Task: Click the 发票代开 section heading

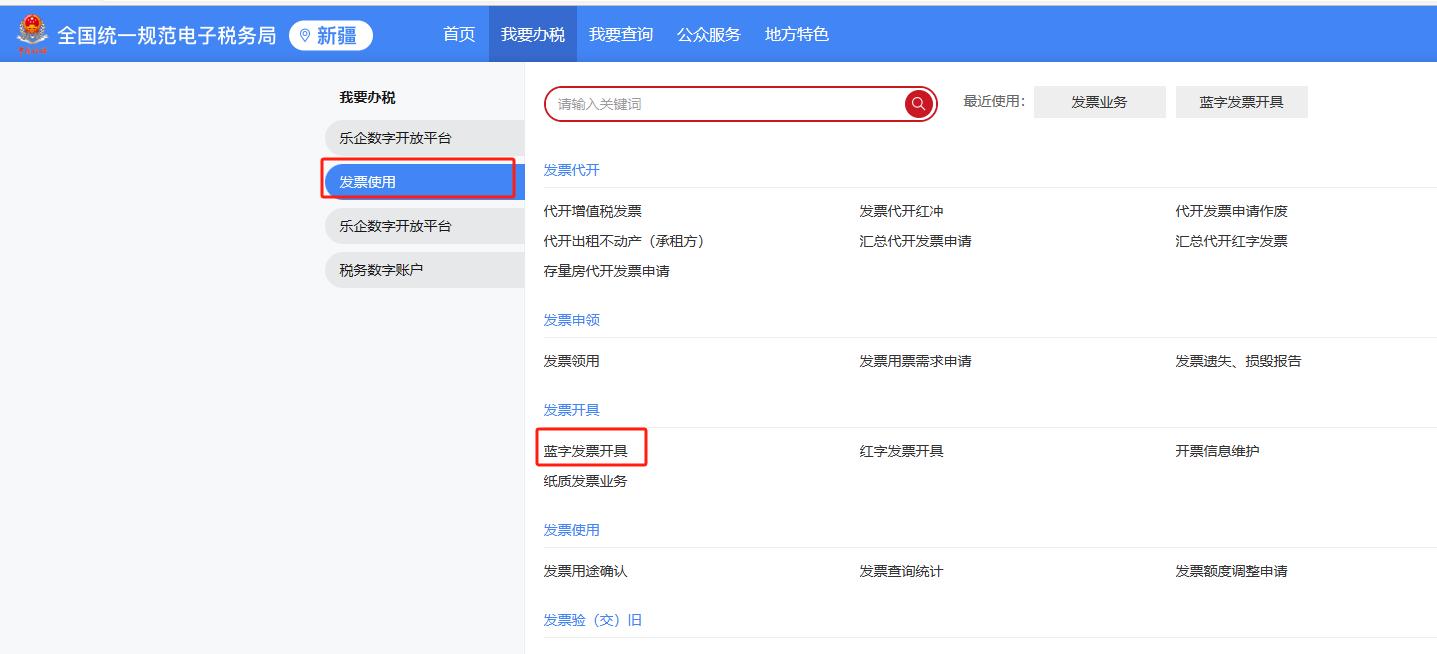Action: tap(571, 170)
